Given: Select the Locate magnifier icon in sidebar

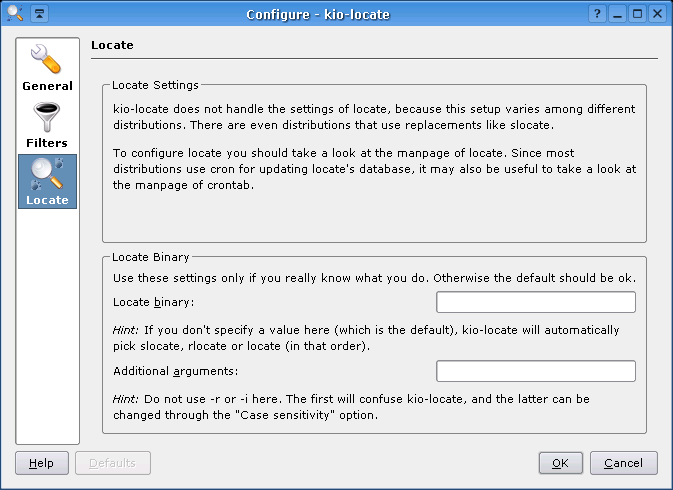Looking at the screenshot, I should coord(47,173).
